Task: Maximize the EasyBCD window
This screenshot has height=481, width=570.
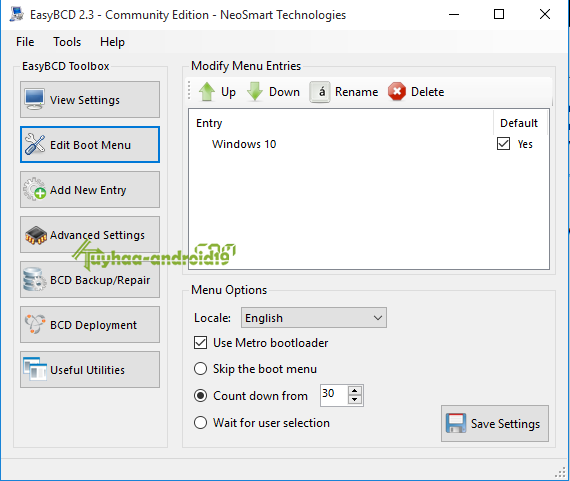Action: click(499, 15)
